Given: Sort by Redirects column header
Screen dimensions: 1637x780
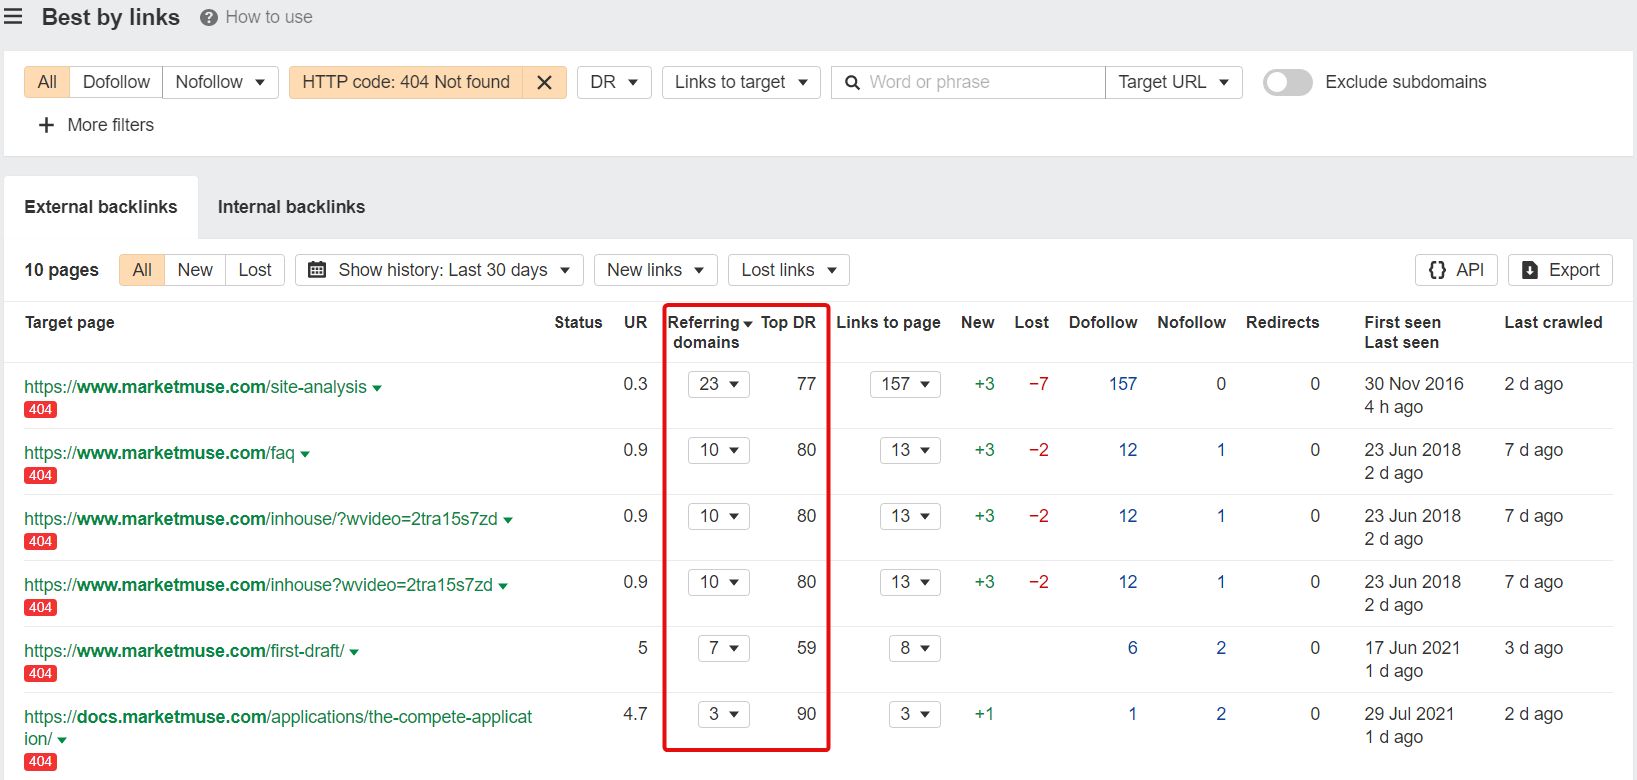Looking at the screenshot, I should (1282, 322).
